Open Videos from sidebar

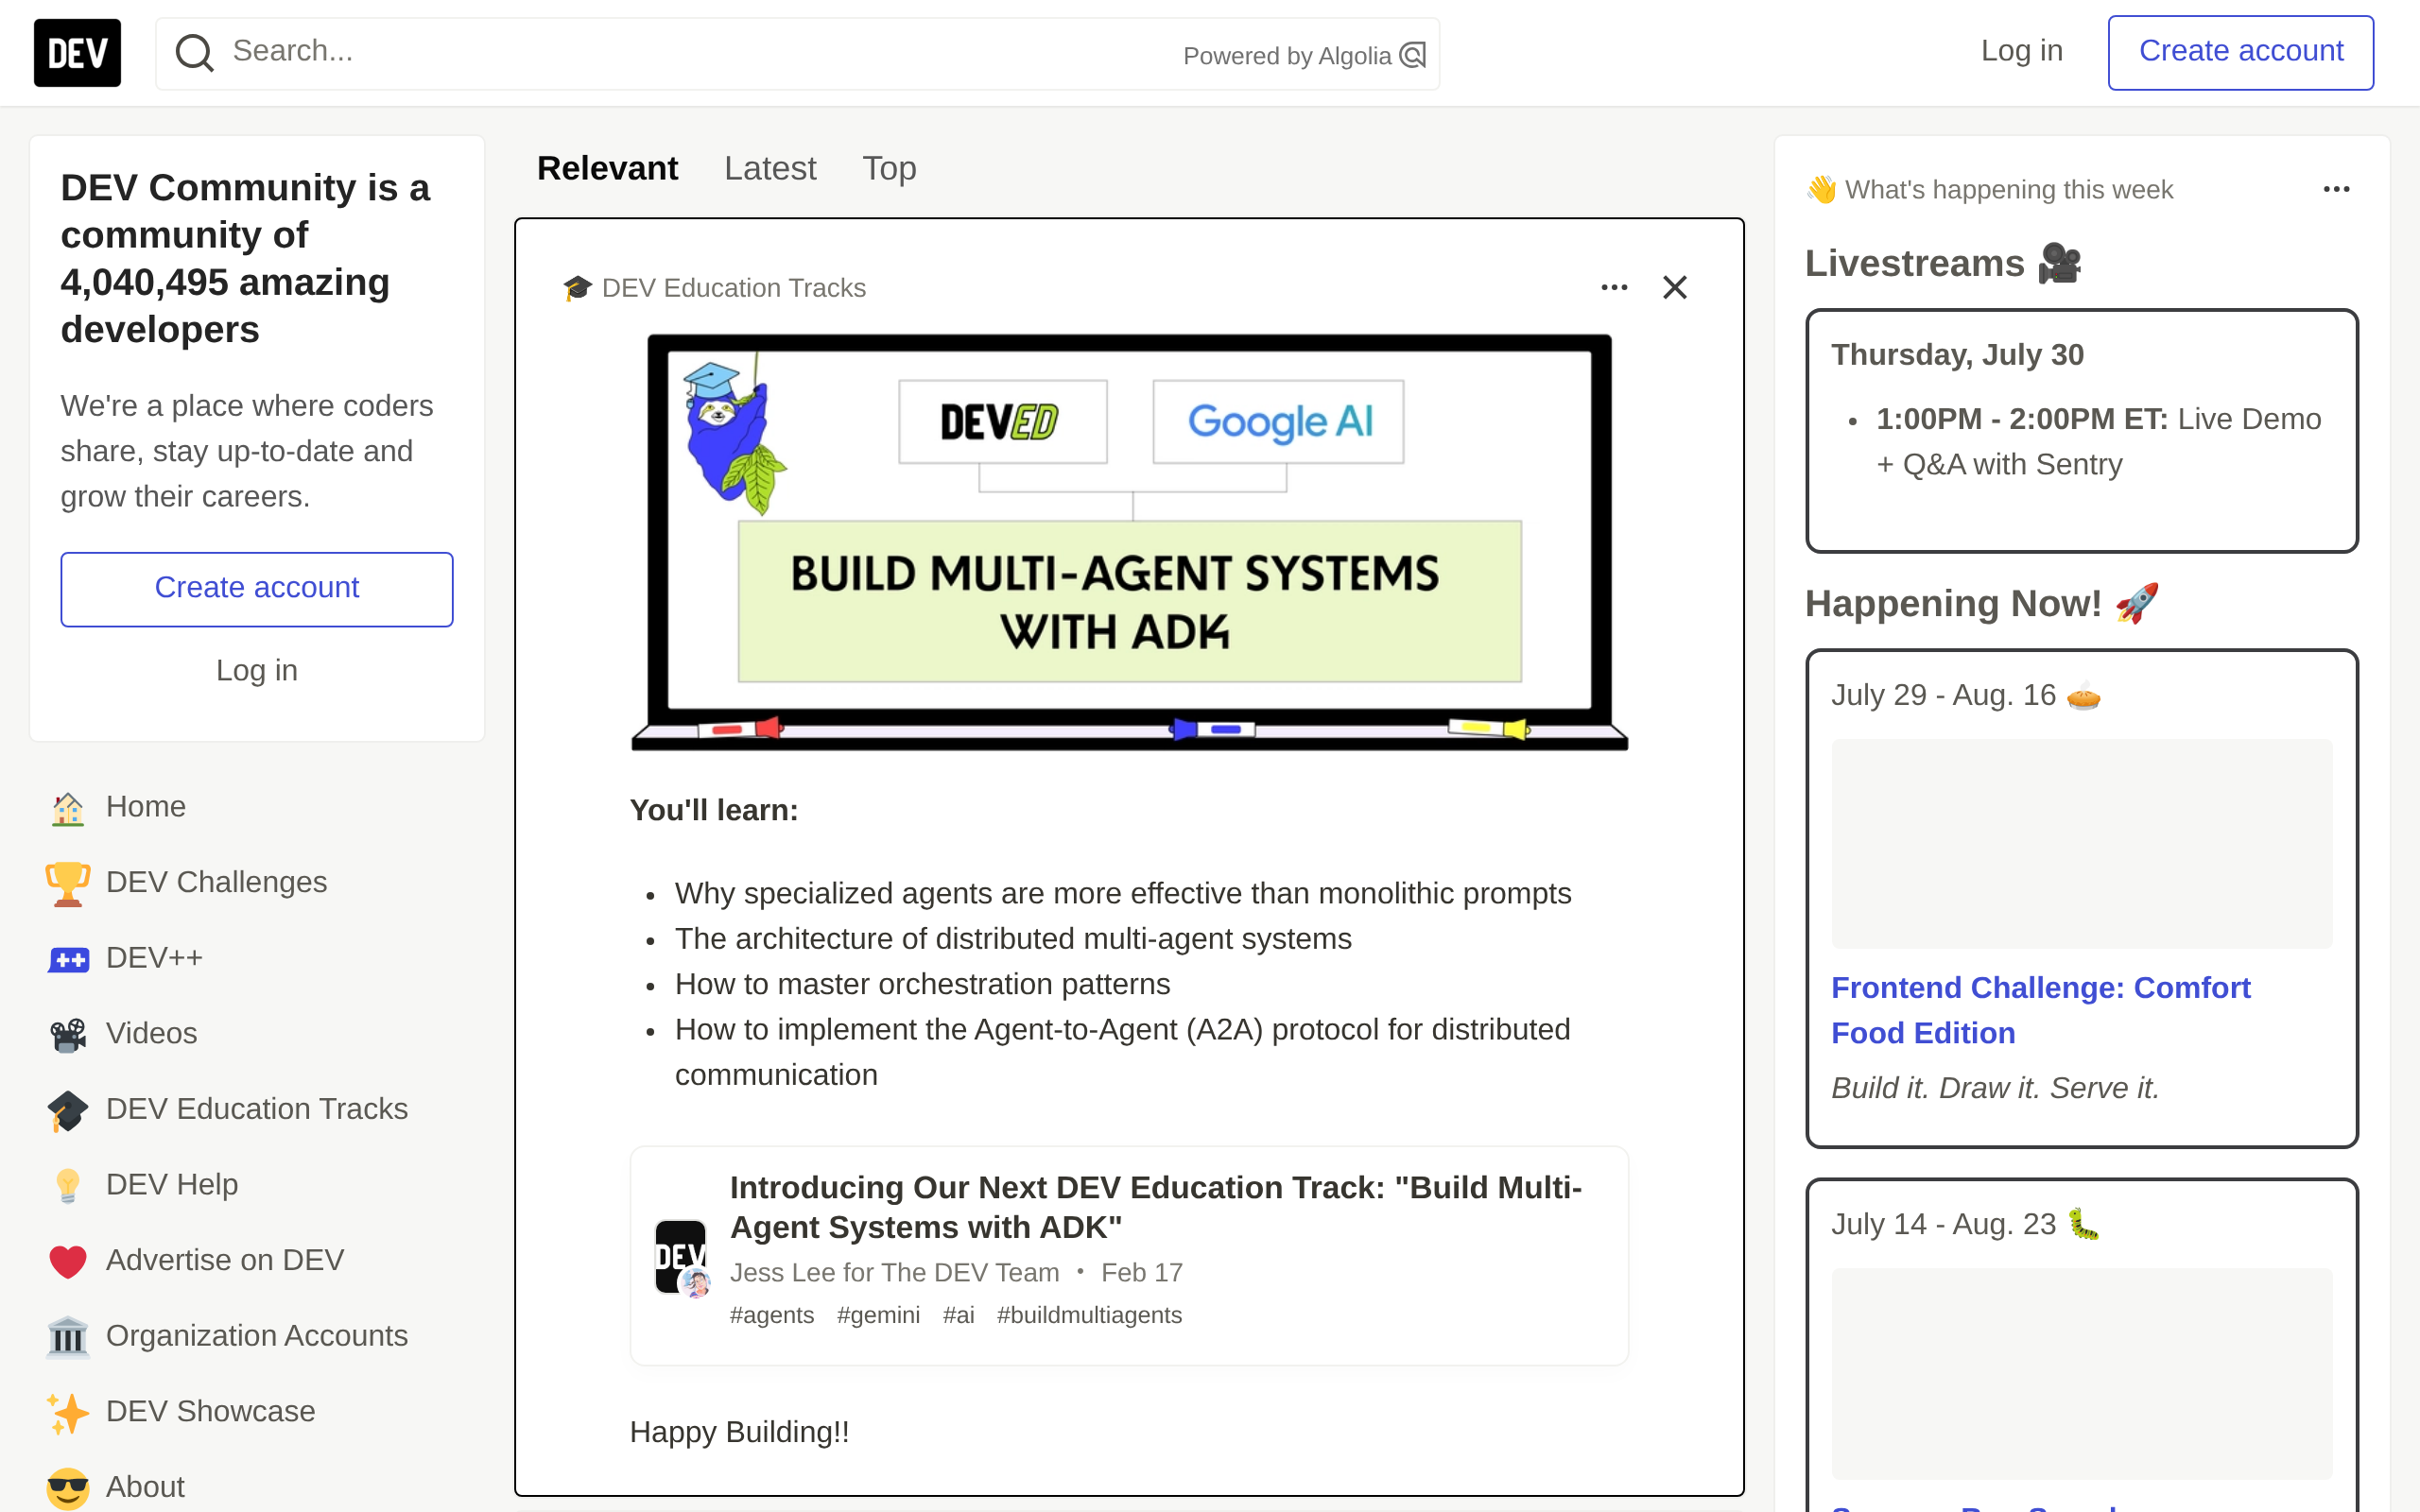coord(257,1034)
